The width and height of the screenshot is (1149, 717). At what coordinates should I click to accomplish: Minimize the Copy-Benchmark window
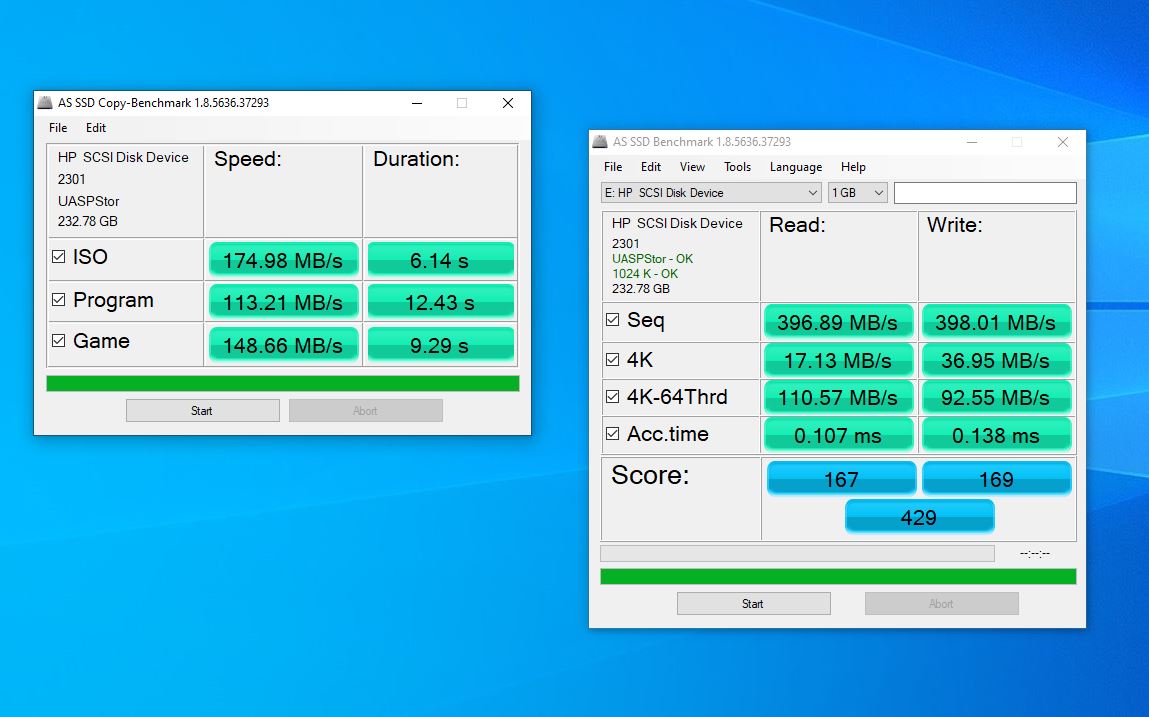pyautogui.click(x=415, y=103)
